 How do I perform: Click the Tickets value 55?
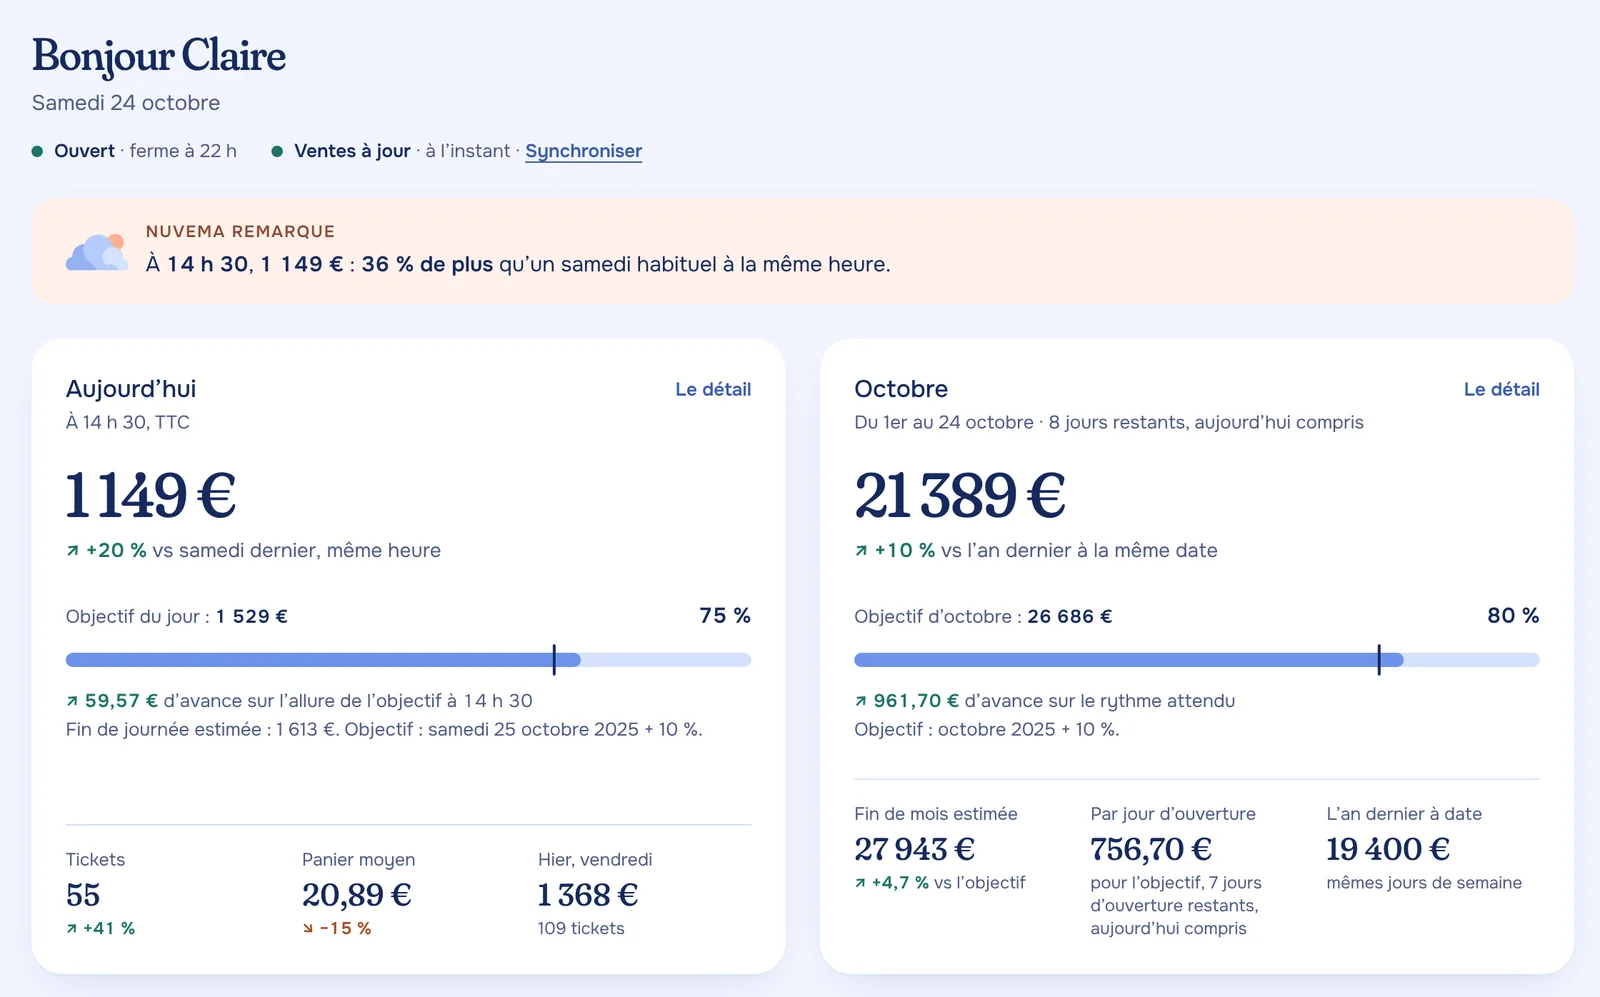click(83, 895)
